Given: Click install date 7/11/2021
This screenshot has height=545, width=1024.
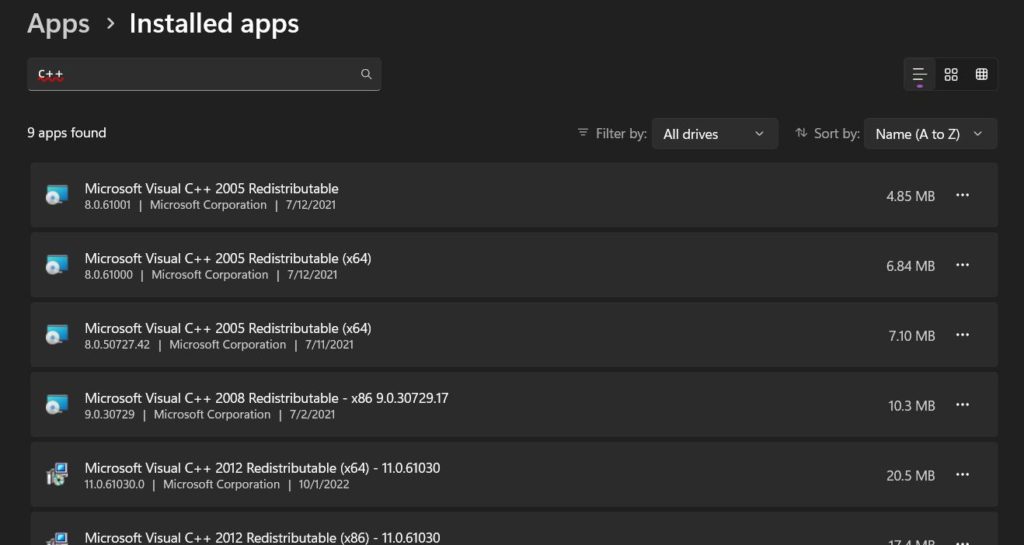Looking at the screenshot, I should point(329,345).
